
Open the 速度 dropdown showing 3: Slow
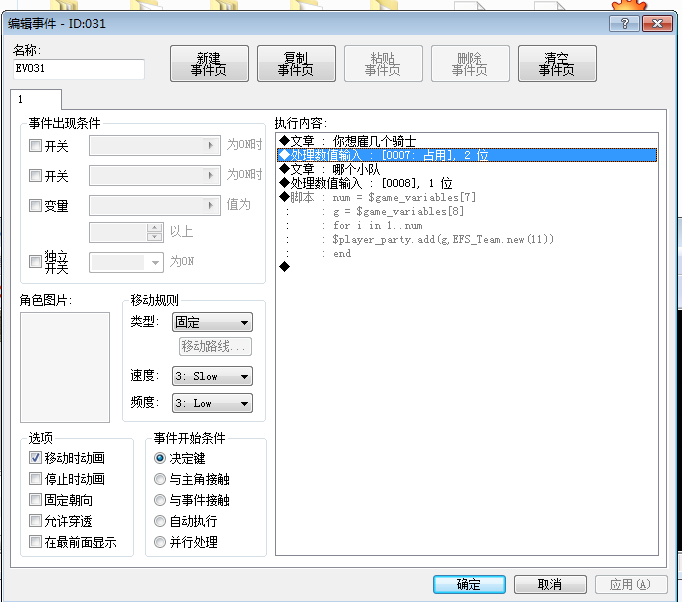pyautogui.click(x=212, y=376)
